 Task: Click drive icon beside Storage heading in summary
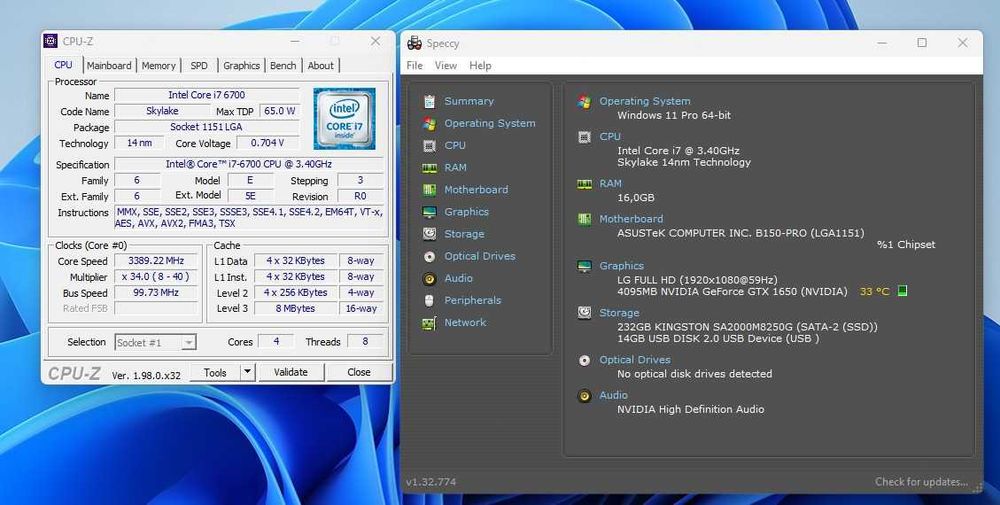584,313
